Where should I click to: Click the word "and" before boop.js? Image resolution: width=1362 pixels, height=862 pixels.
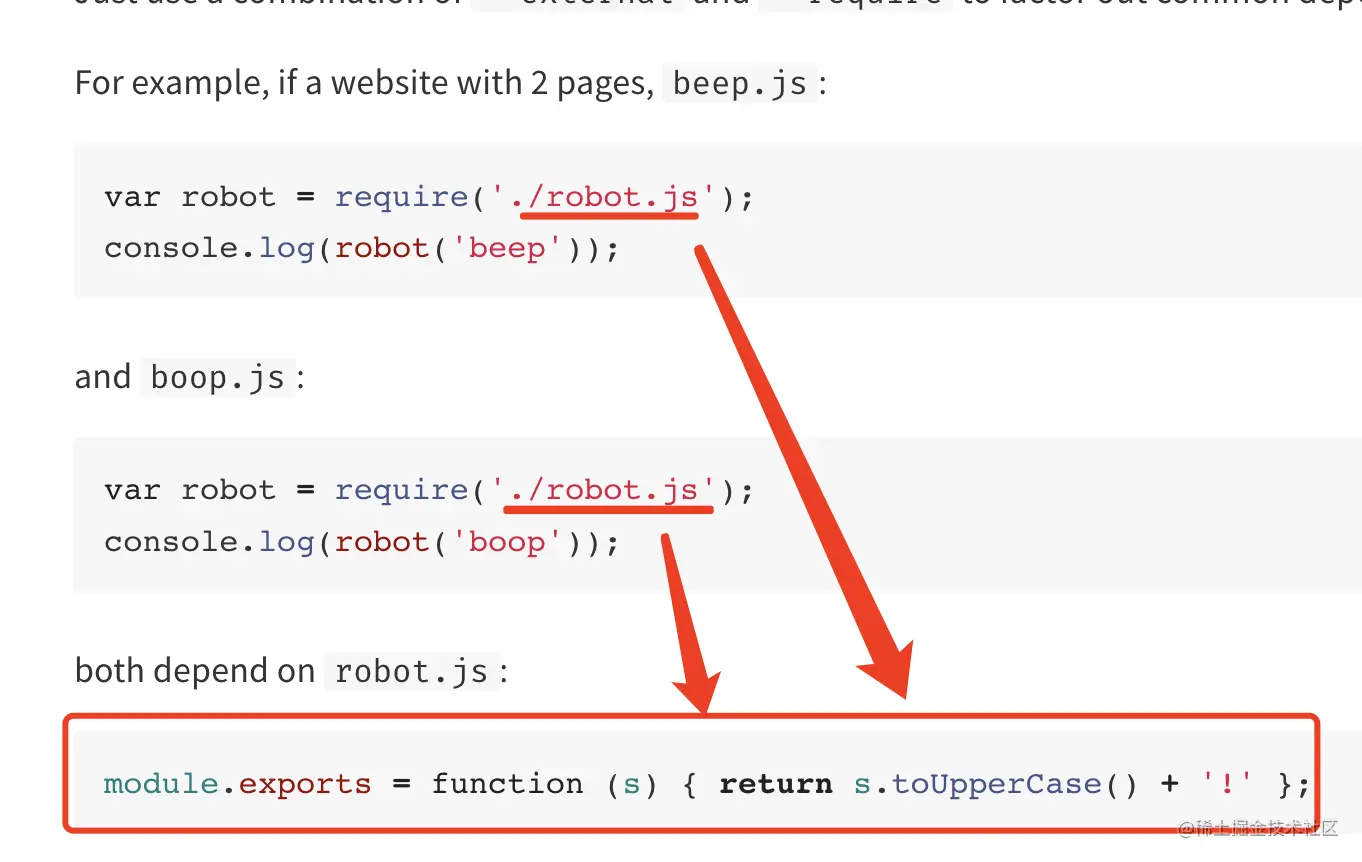(103, 378)
